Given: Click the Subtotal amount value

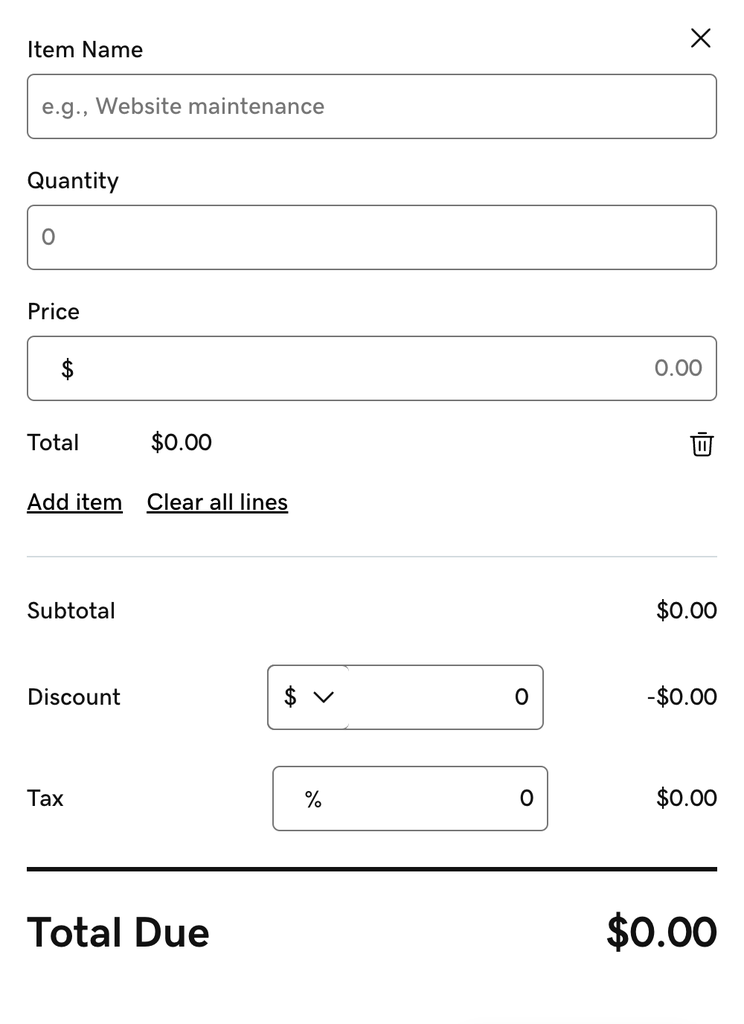Looking at the screenshot, I should pos(686,610).
